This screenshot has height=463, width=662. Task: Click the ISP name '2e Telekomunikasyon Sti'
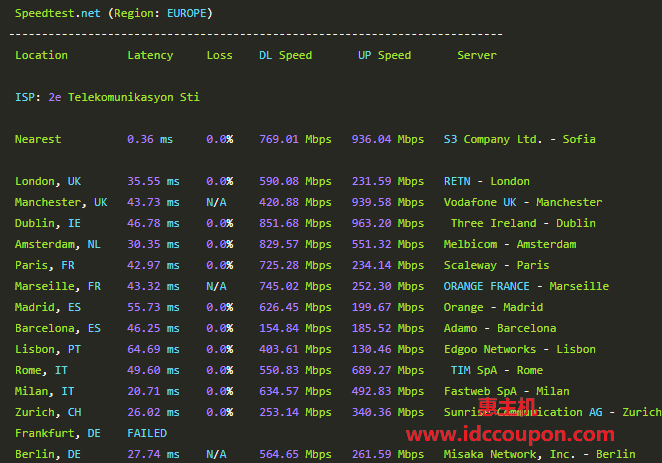(124, 97)
